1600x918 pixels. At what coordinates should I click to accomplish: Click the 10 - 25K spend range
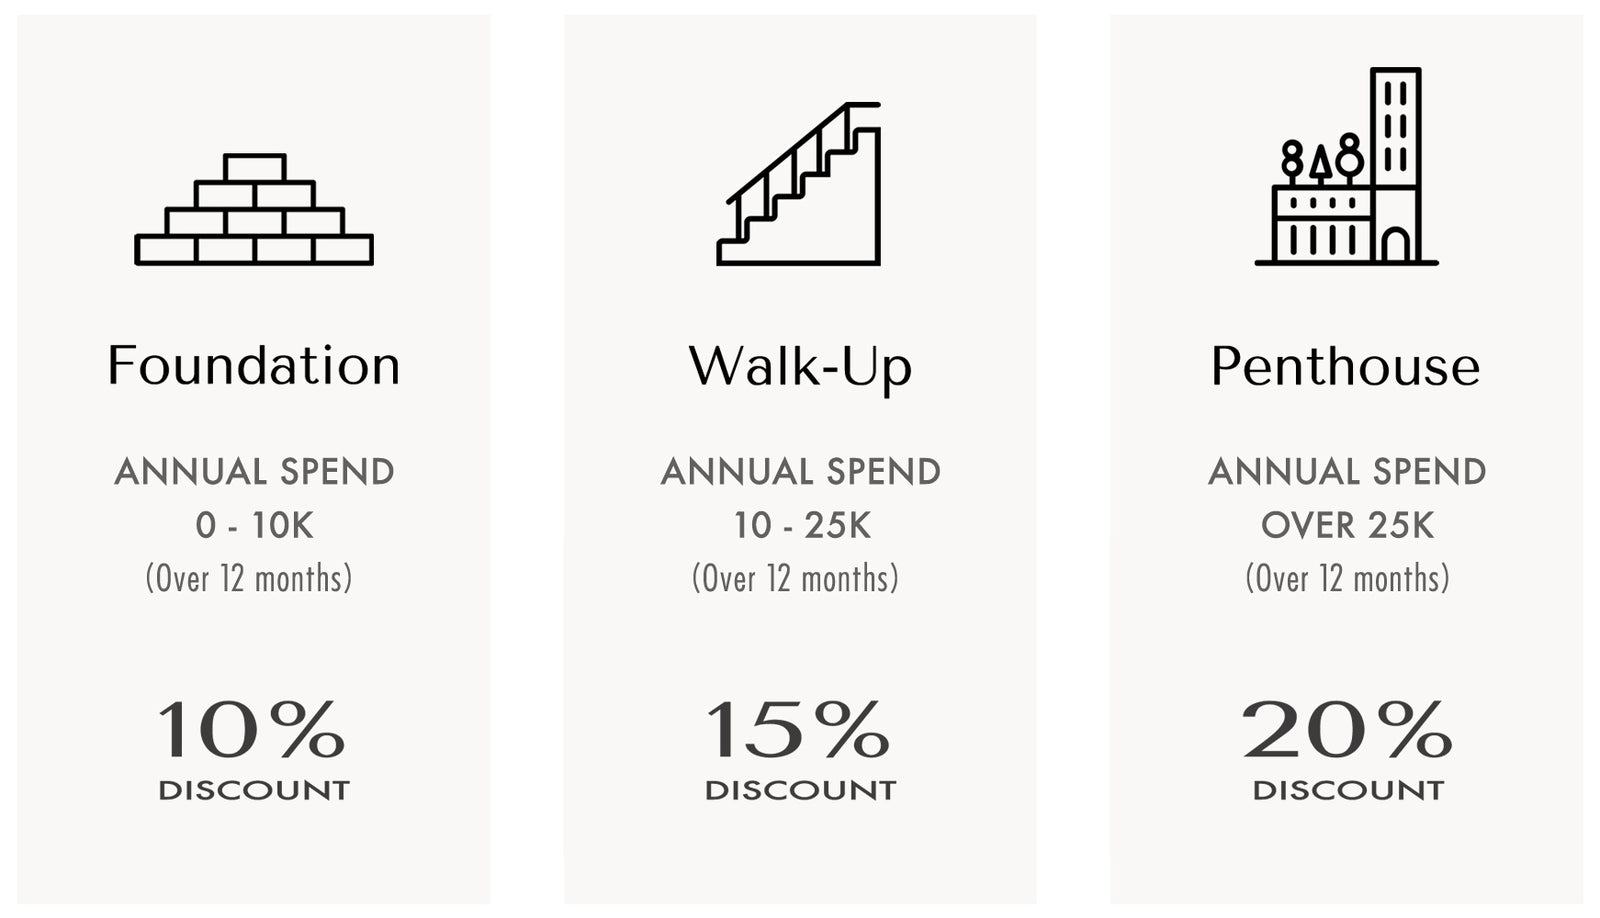[x=801, y=526]
